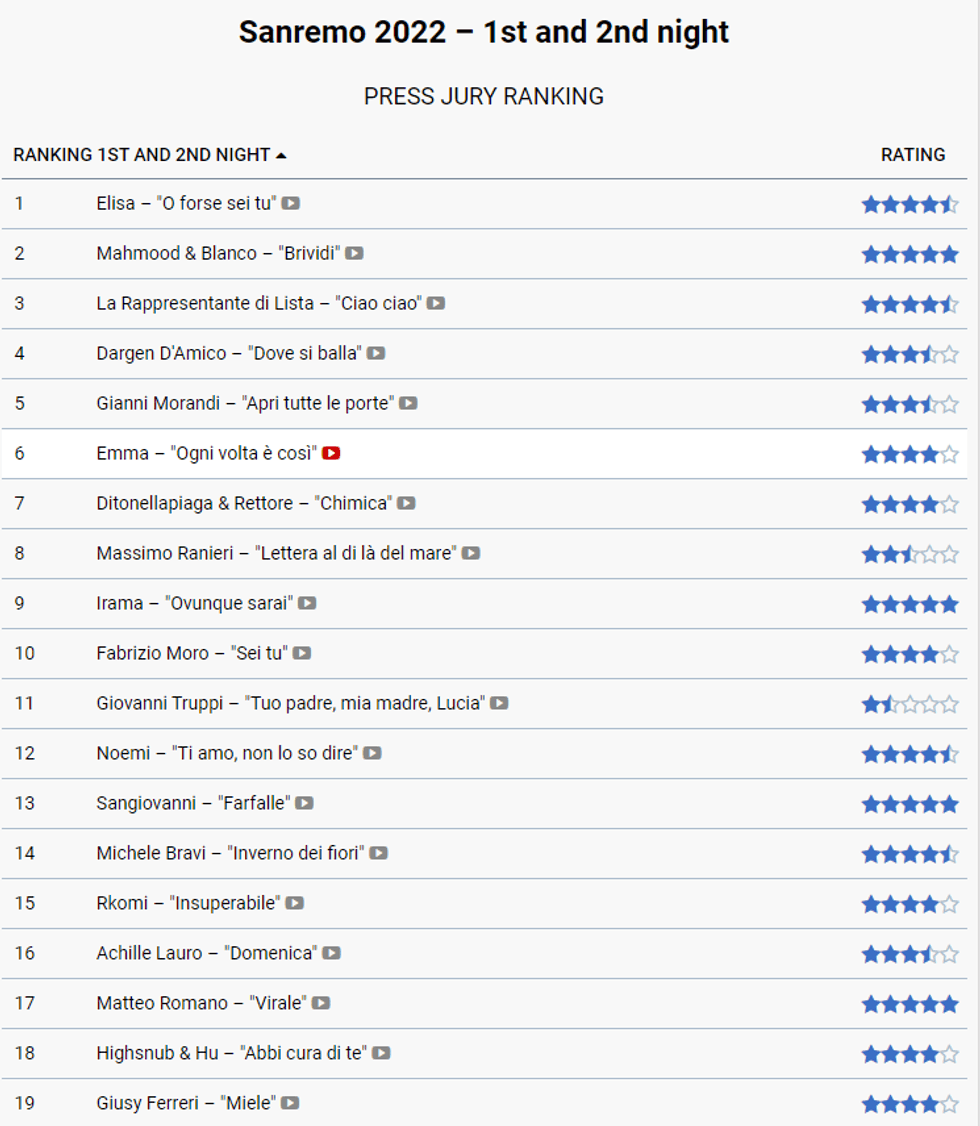
Task: Play video next to "Apri tutte le porte"
Action: [408, 403]
